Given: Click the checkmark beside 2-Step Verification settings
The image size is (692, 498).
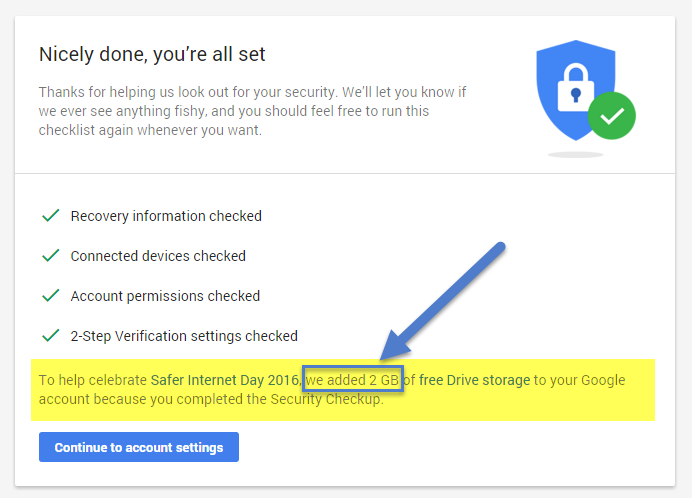Looking at the screenshot, I should tap(51, 336).
